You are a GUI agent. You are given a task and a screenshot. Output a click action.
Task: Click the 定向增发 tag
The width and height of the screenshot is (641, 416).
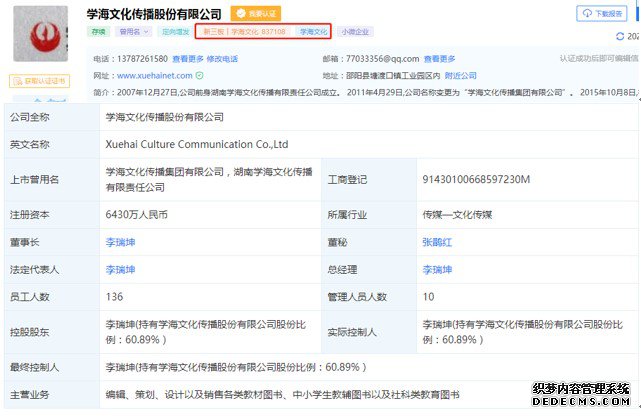(175, 31)
